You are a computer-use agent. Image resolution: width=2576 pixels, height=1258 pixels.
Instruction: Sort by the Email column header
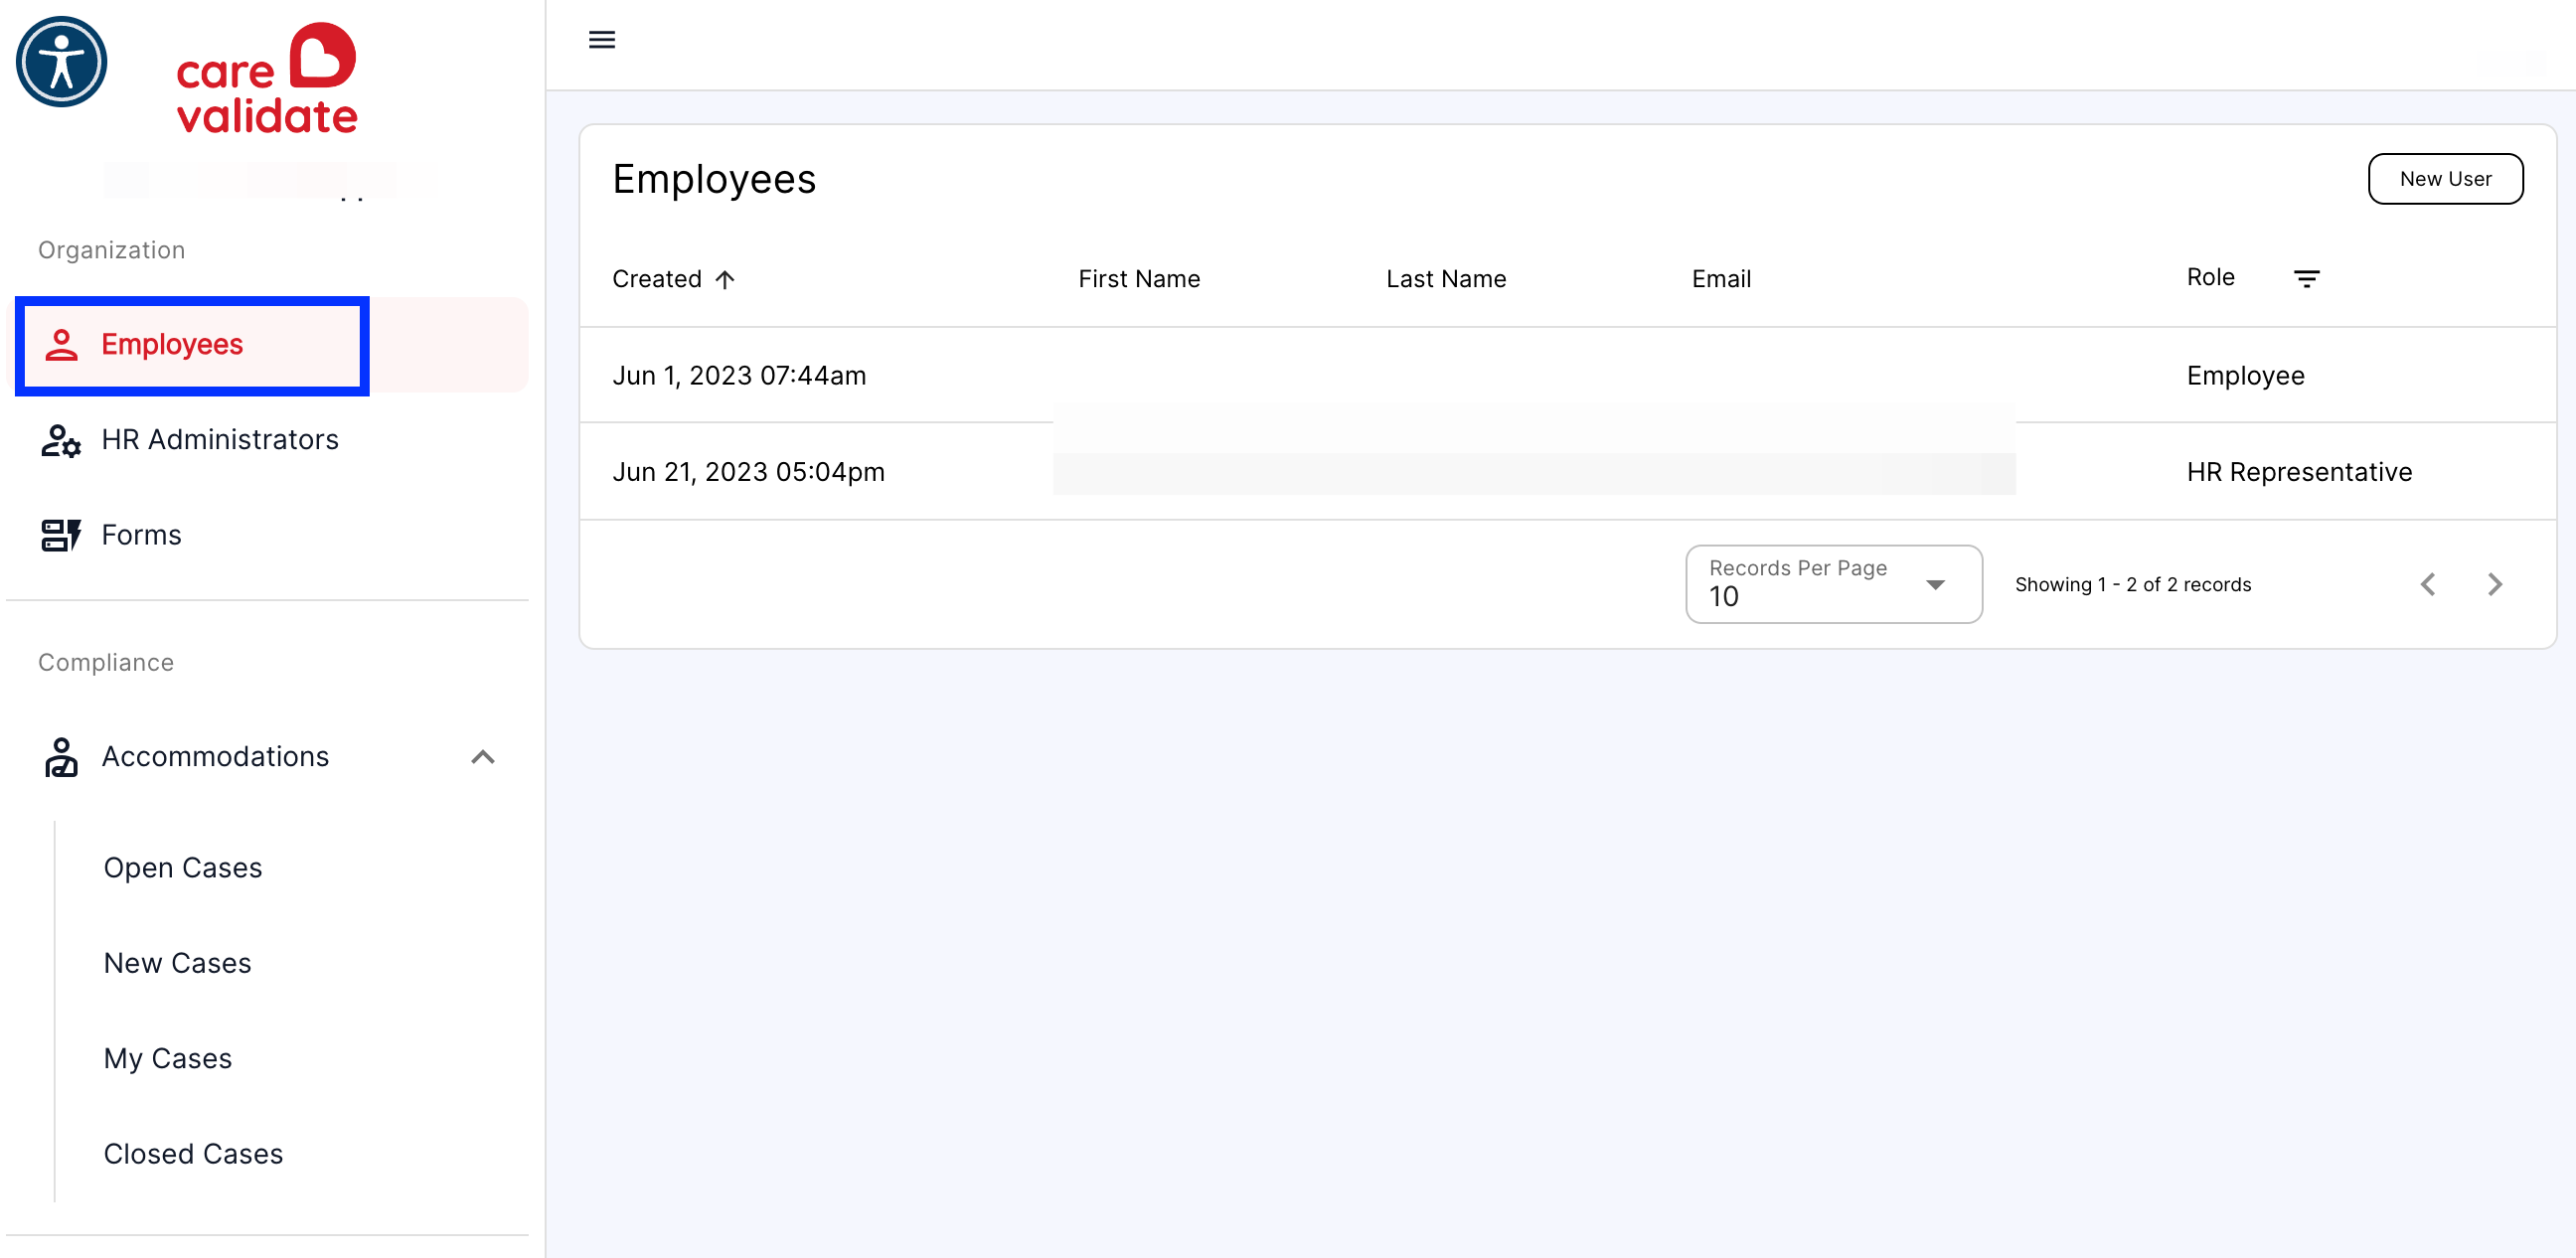[1721, 279]
